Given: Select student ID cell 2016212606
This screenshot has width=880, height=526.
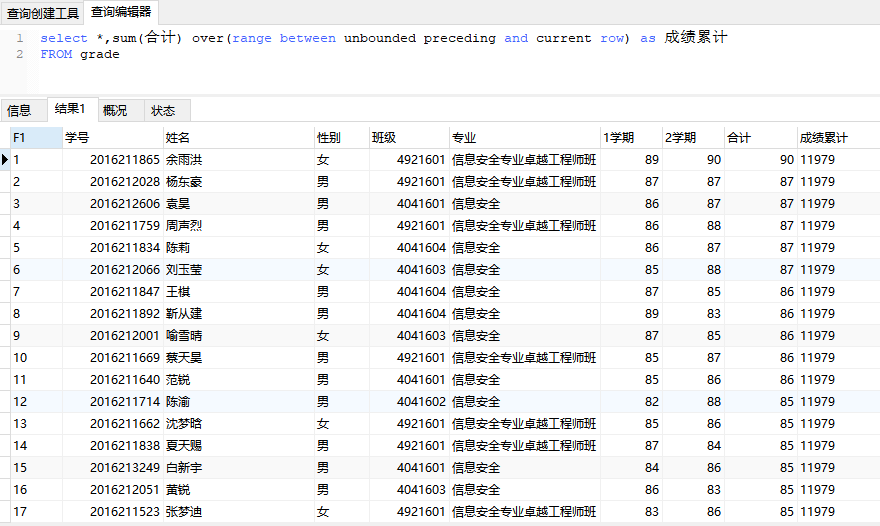Looking at the screenshot, I should click(x=113, y=204).
